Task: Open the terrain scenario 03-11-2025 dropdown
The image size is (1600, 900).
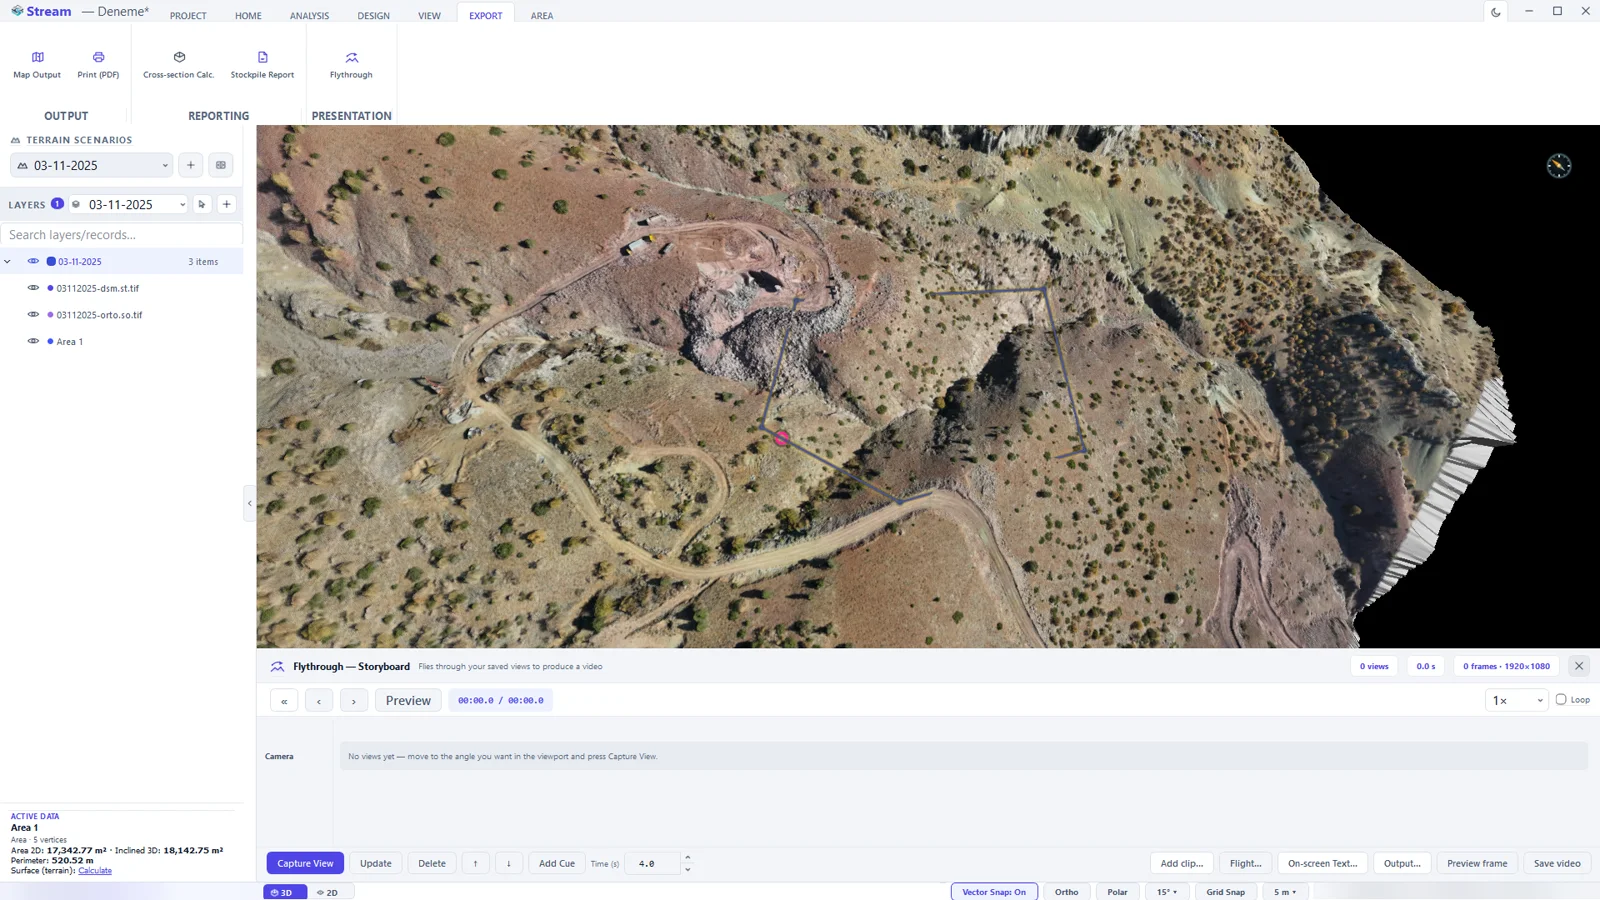Action: 92,165
